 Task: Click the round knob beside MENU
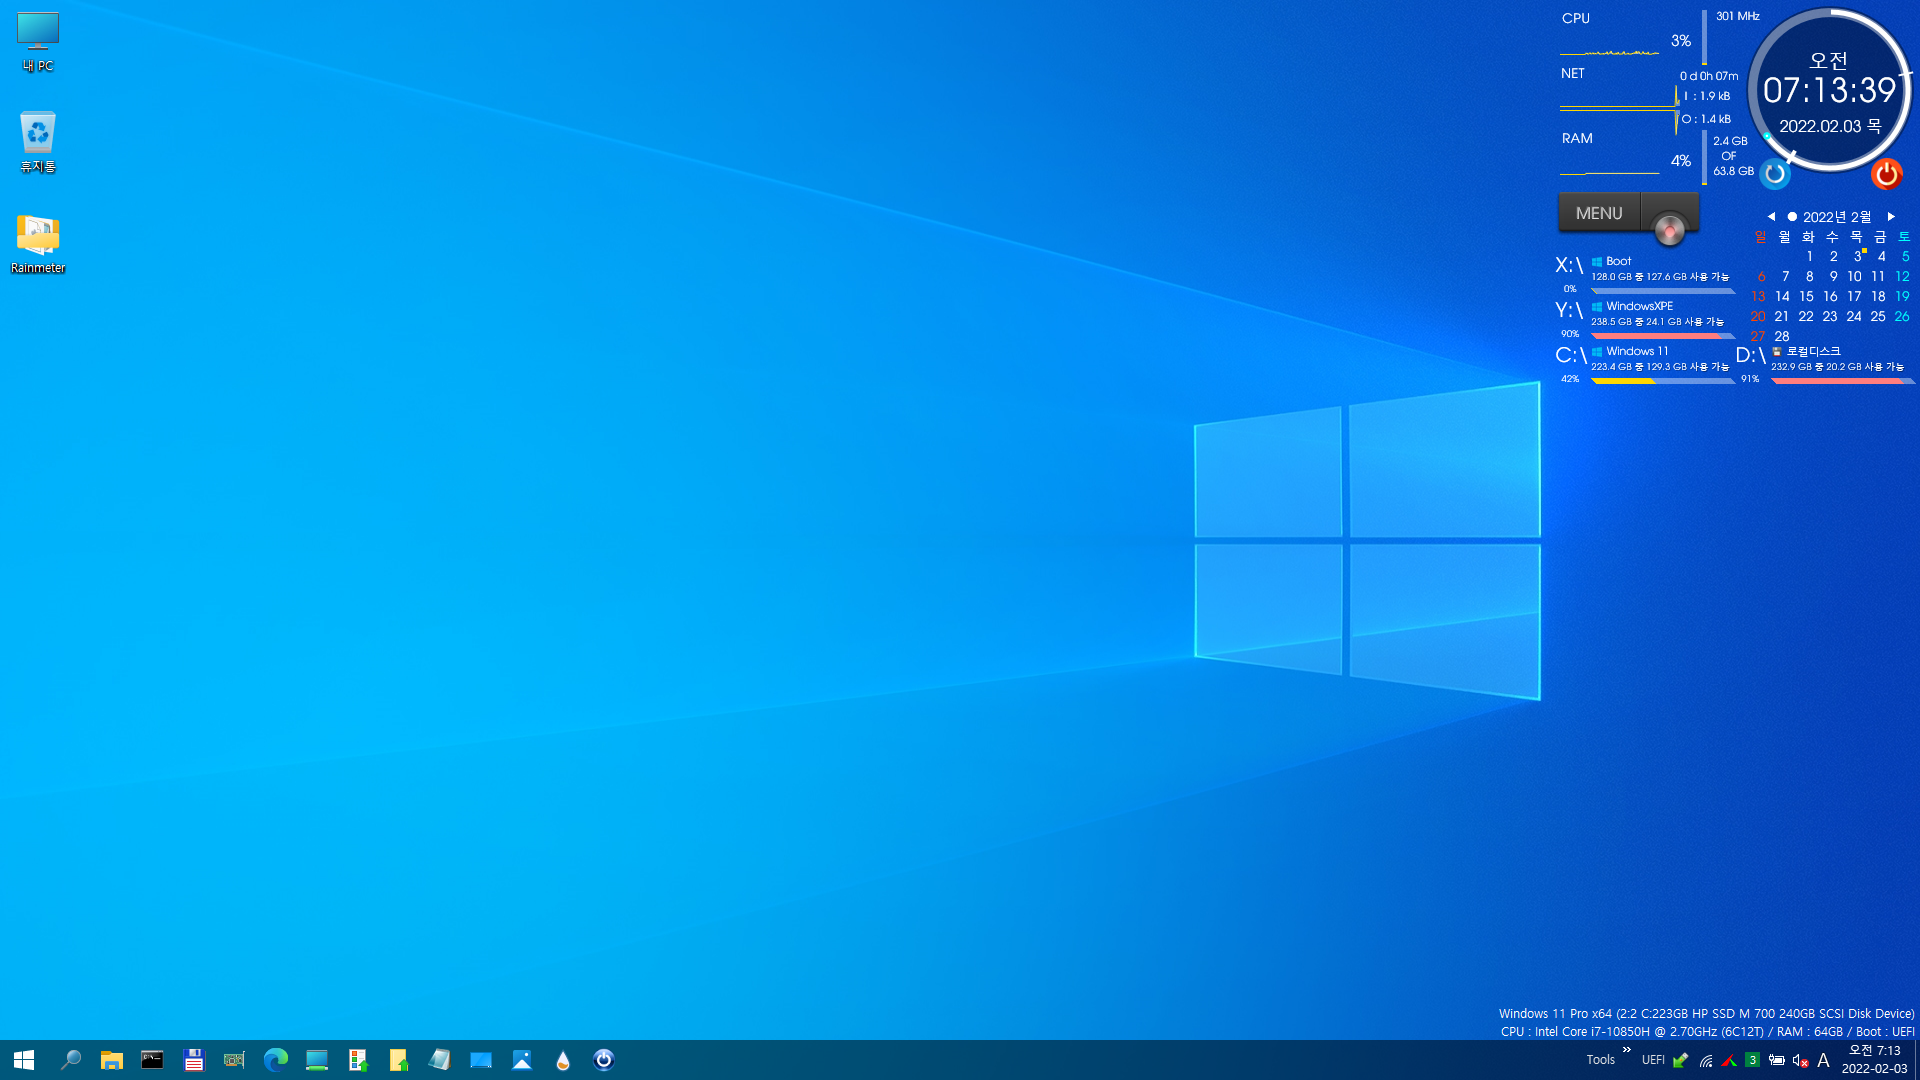click(1669, 230)
